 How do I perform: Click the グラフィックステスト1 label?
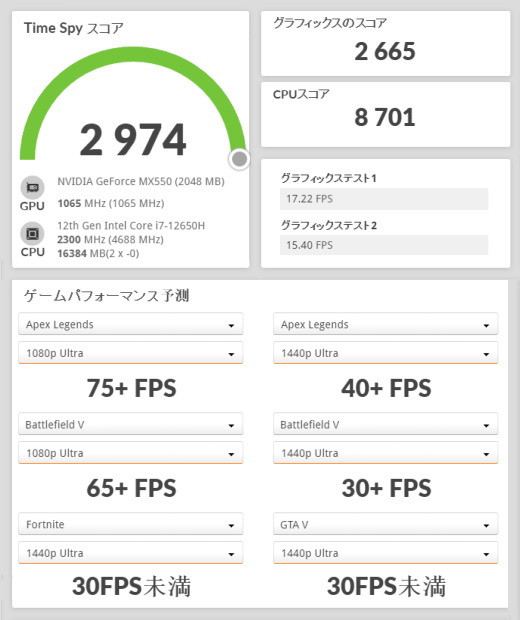tap(329, 178)
